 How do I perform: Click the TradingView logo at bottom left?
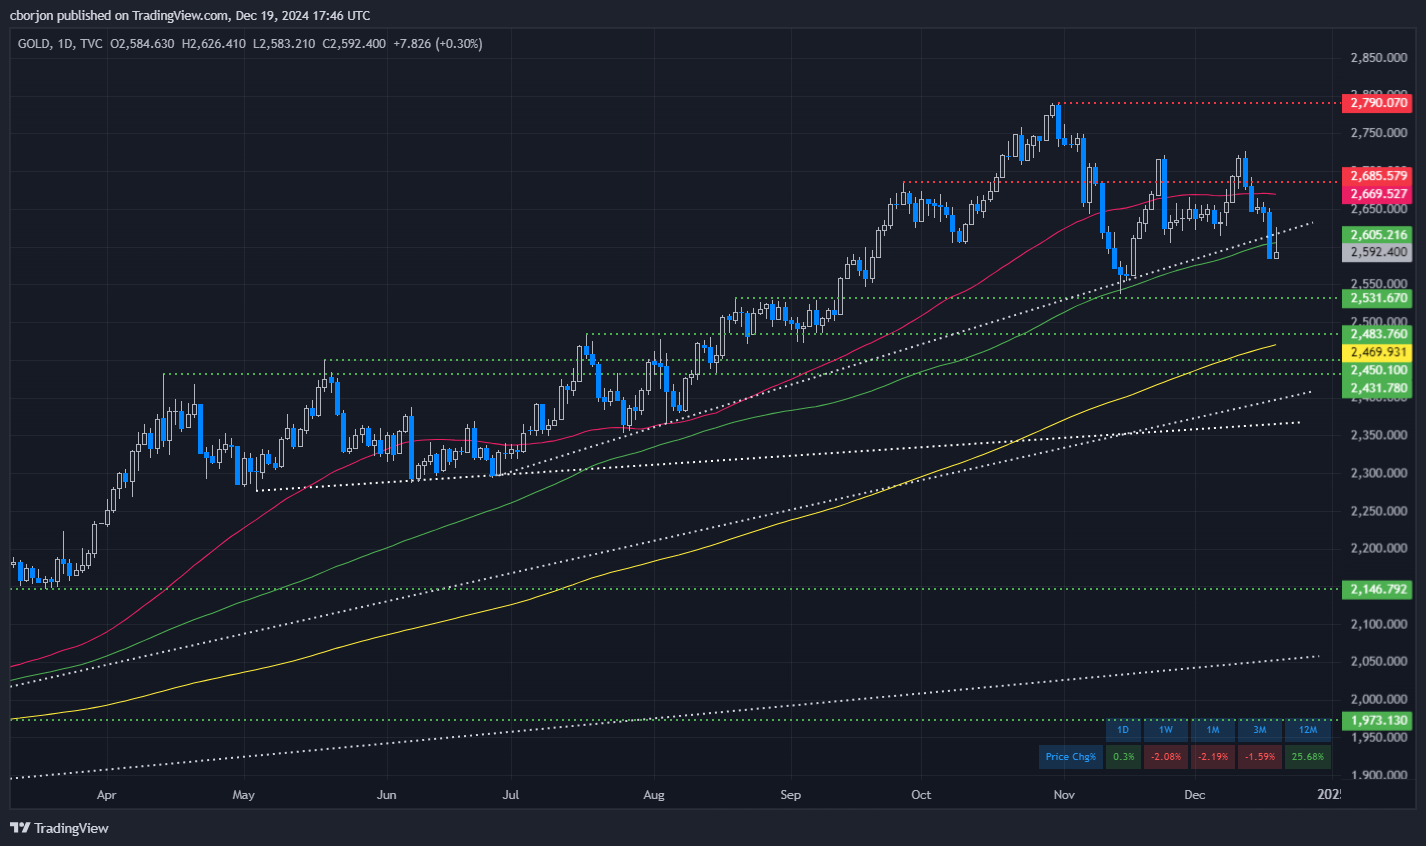[59, 828]
